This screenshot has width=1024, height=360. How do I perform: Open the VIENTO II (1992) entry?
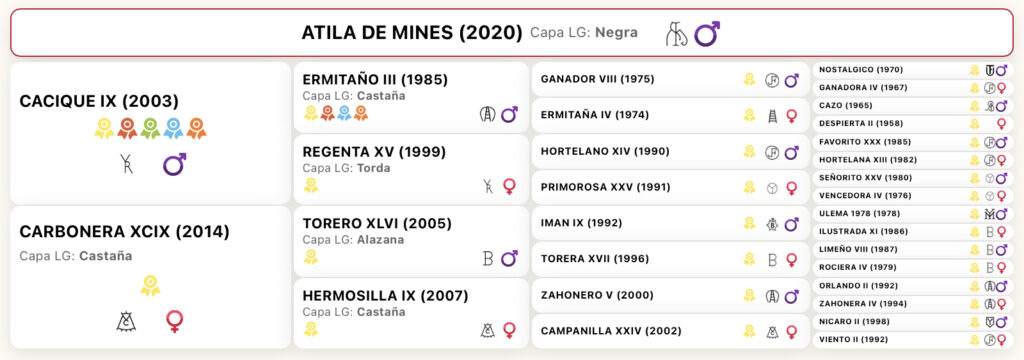(x=912, y=340)
